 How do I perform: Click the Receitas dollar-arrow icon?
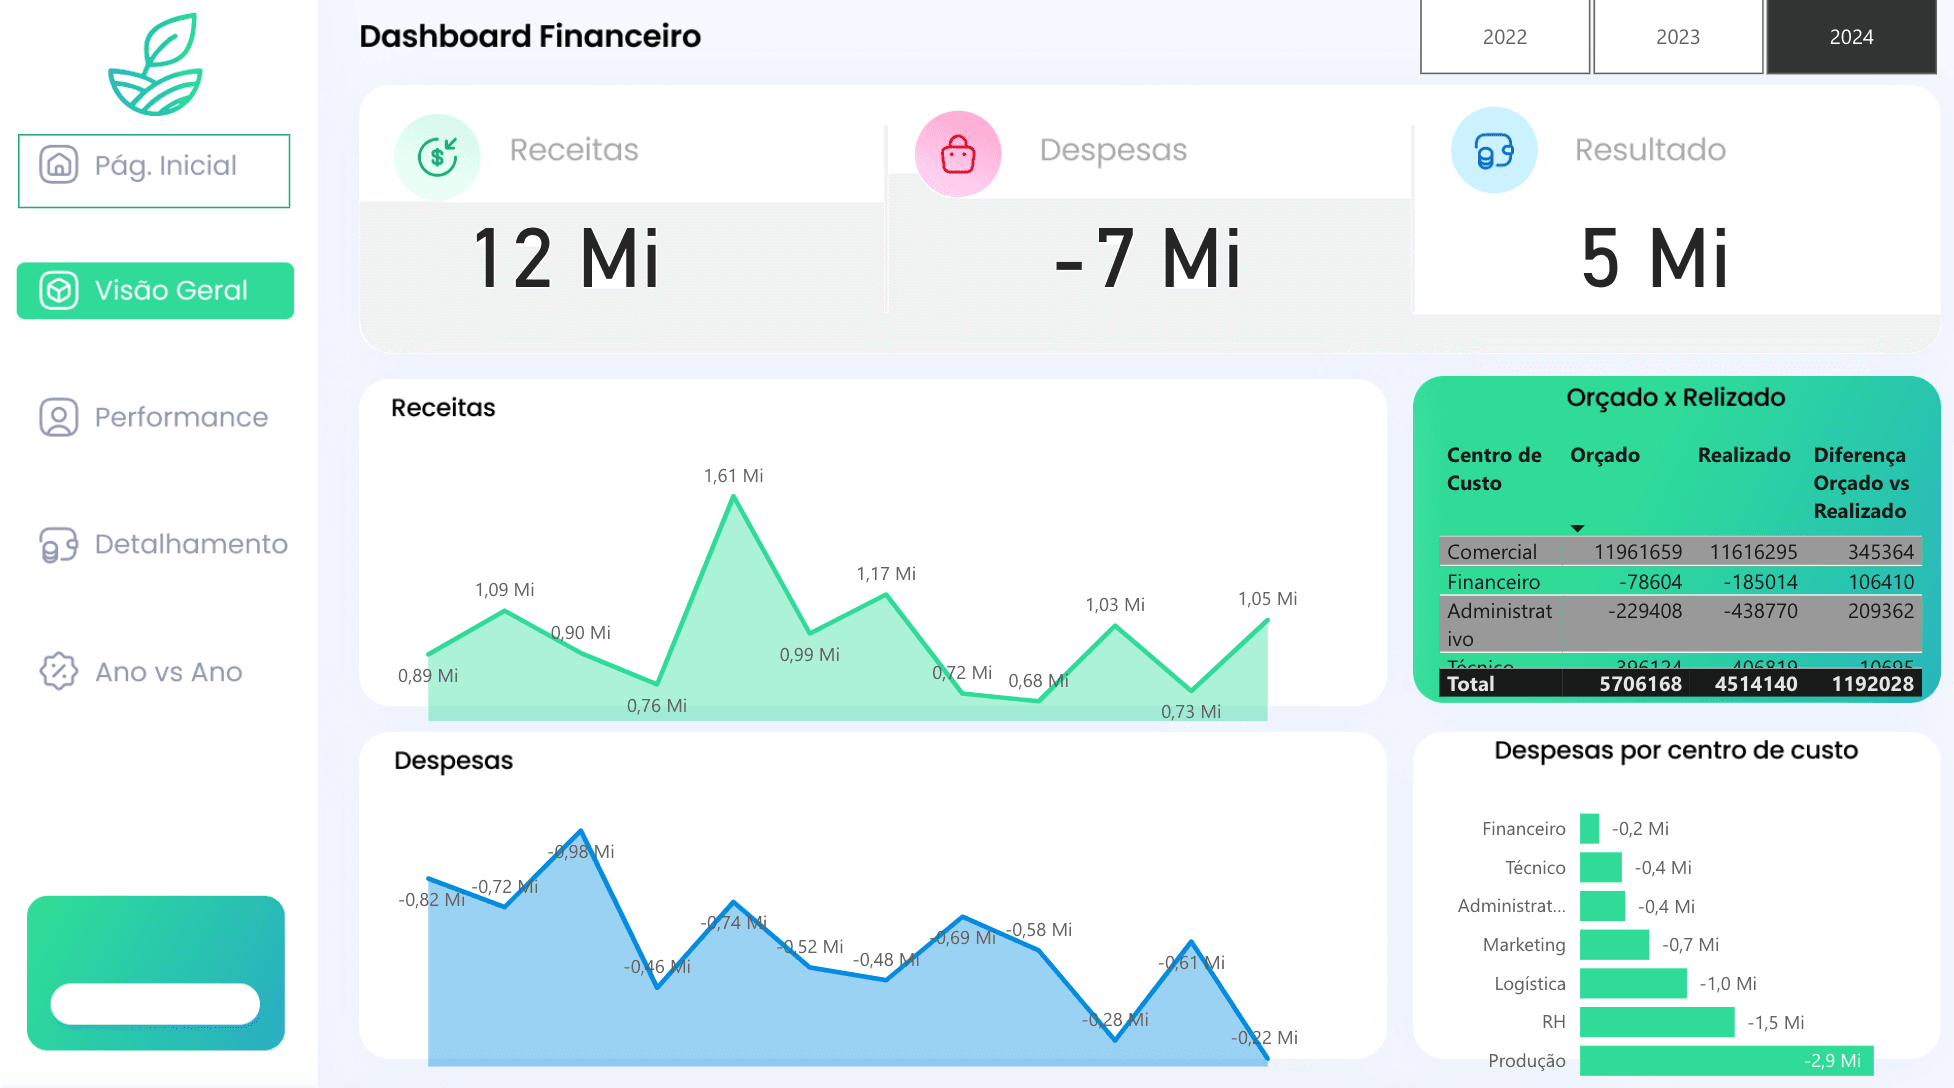coord(437,156)
